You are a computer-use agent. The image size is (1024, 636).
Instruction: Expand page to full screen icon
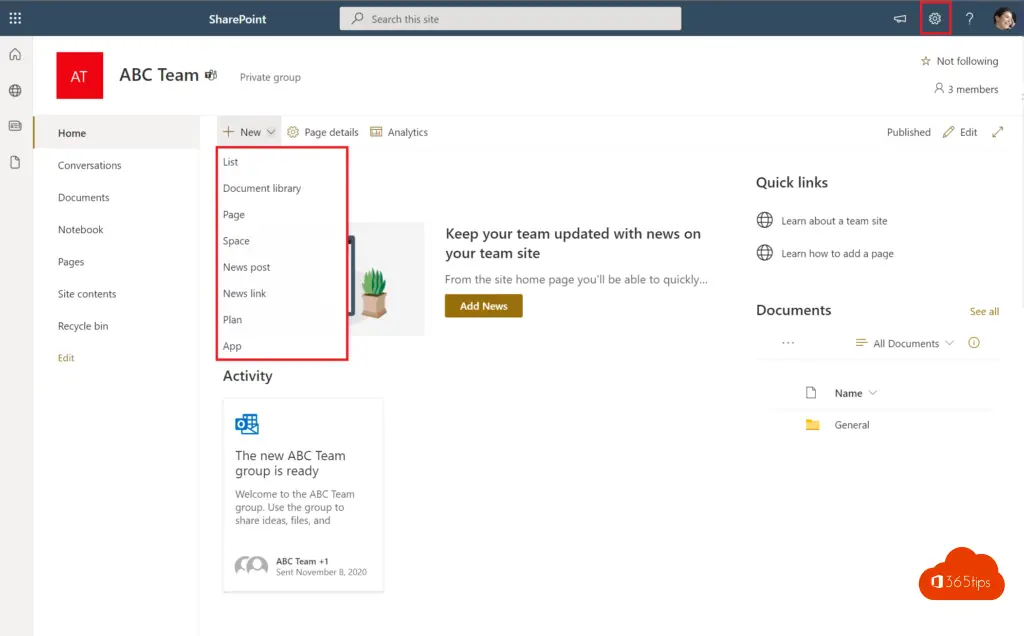click(997, 132)
